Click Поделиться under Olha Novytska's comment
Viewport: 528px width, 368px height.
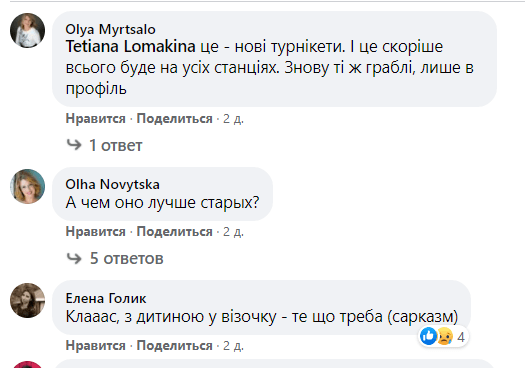coord(174,232)
